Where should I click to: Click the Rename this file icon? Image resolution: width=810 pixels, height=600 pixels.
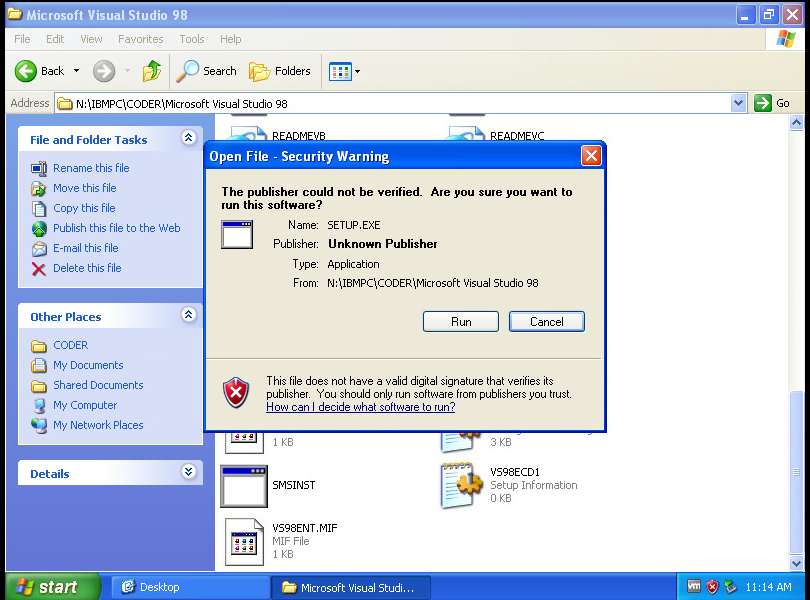pos(39,168)
